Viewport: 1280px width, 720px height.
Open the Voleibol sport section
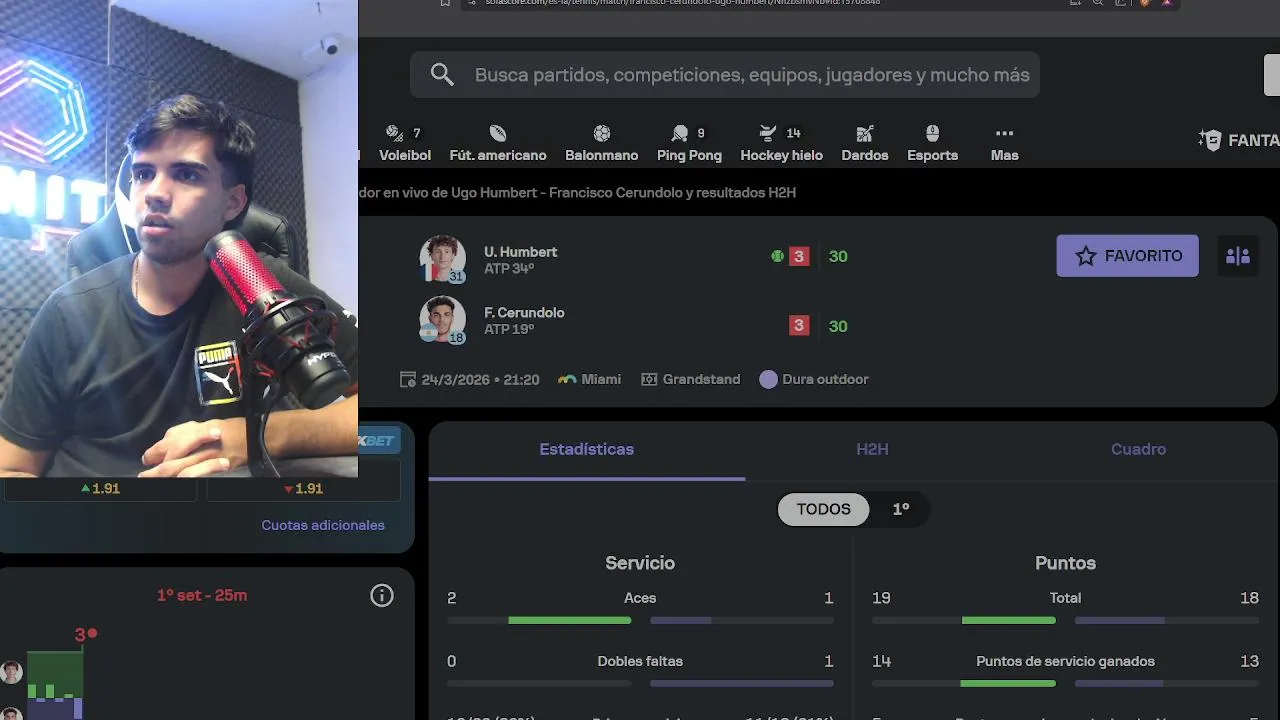coord(404,144)
